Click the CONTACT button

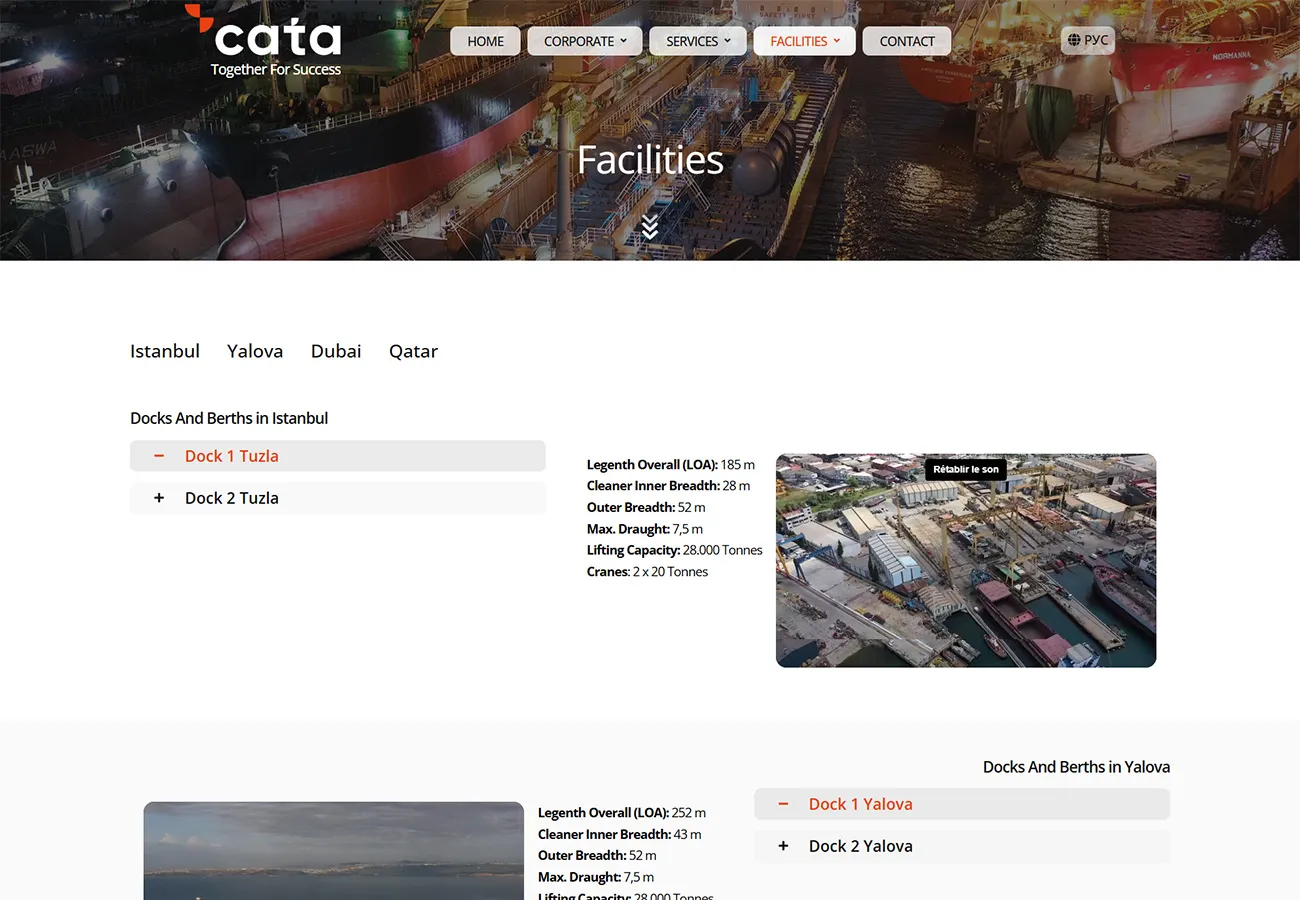click(x=906, y=41)
